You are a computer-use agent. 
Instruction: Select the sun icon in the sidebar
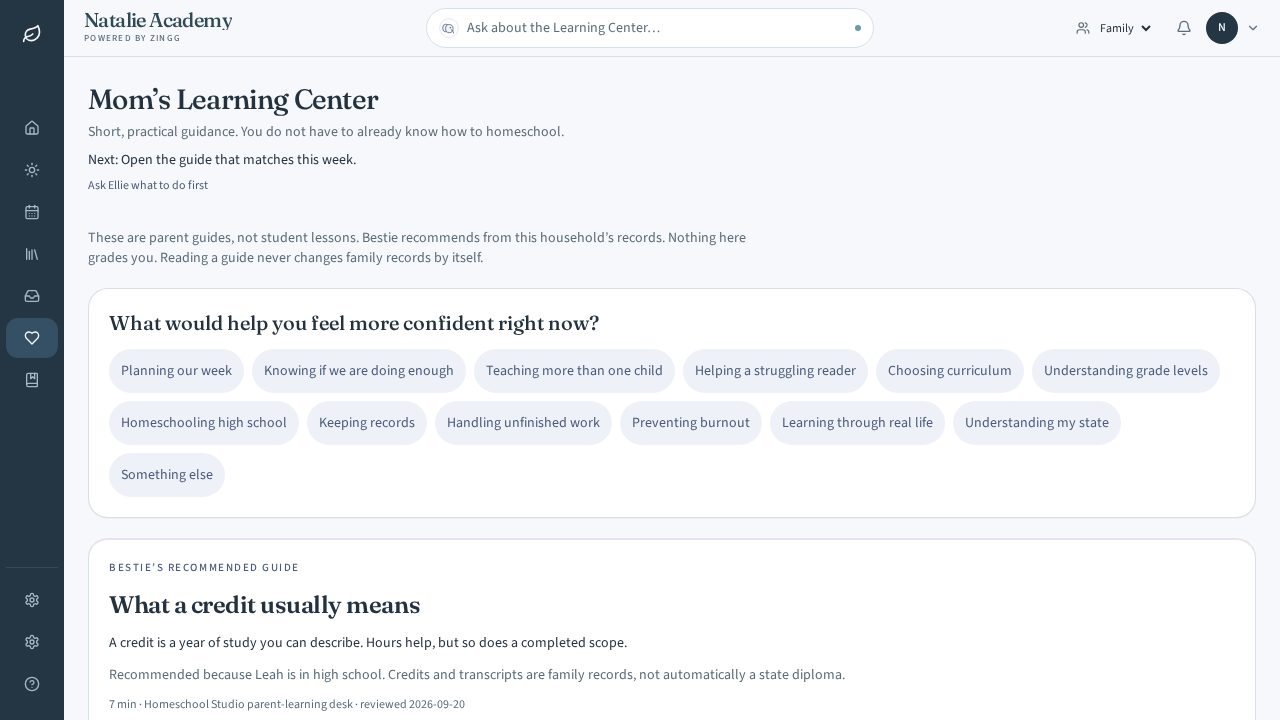pyautogui.click(x=32, y=170)
